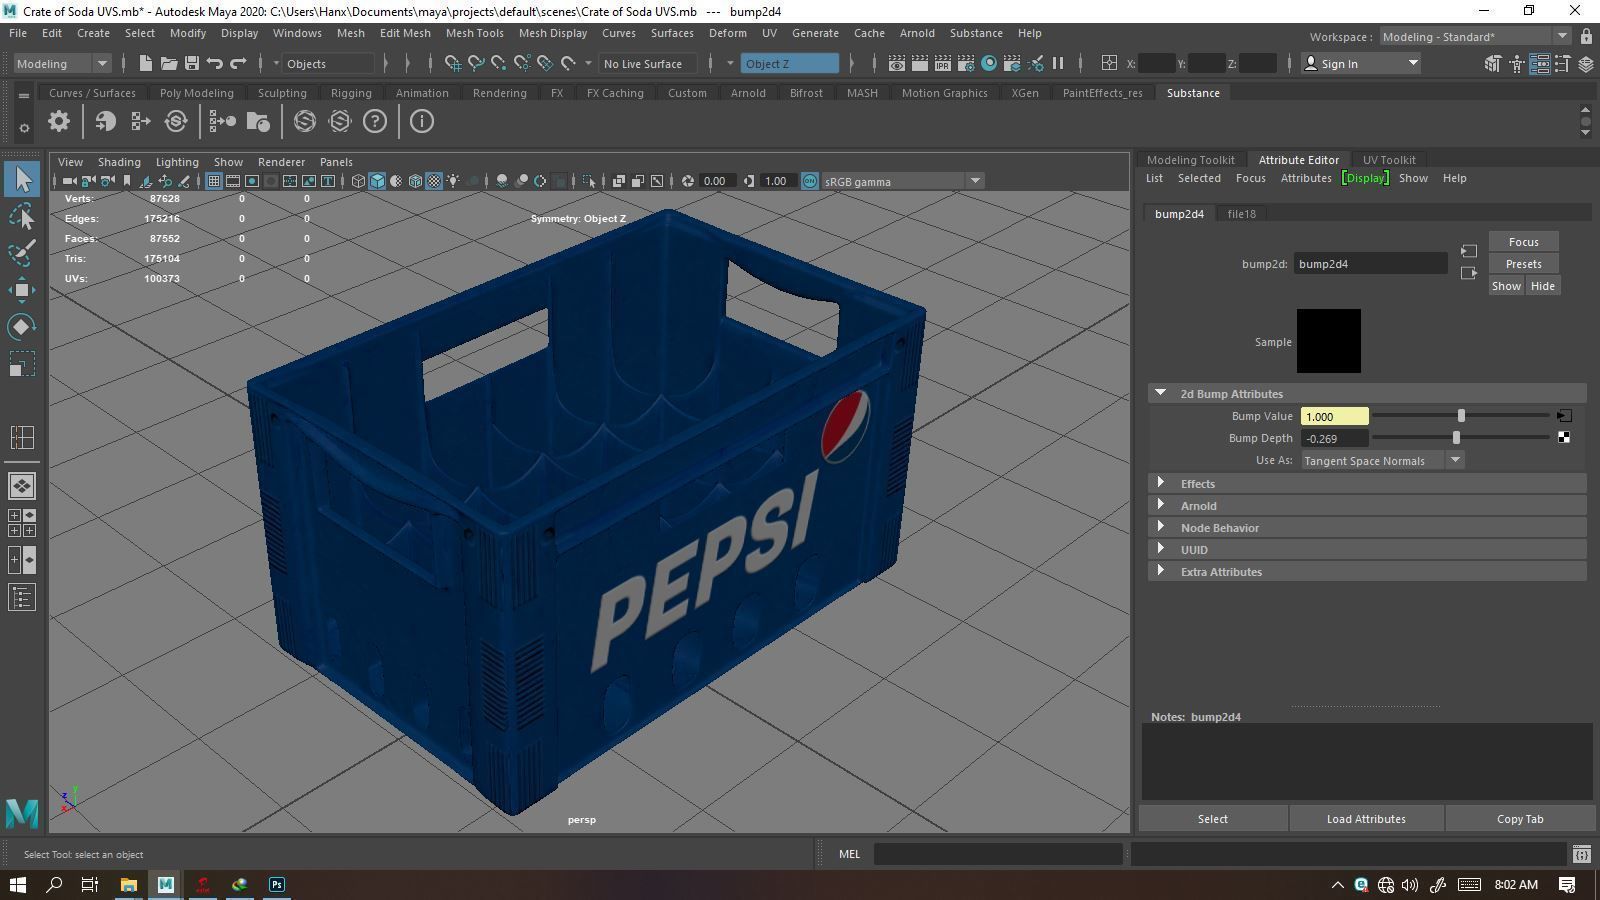Image resolution: width=1600 pixels, height=900 pixels.
Task: Click the bump depth checker map icon
Action: point(1564,438)
